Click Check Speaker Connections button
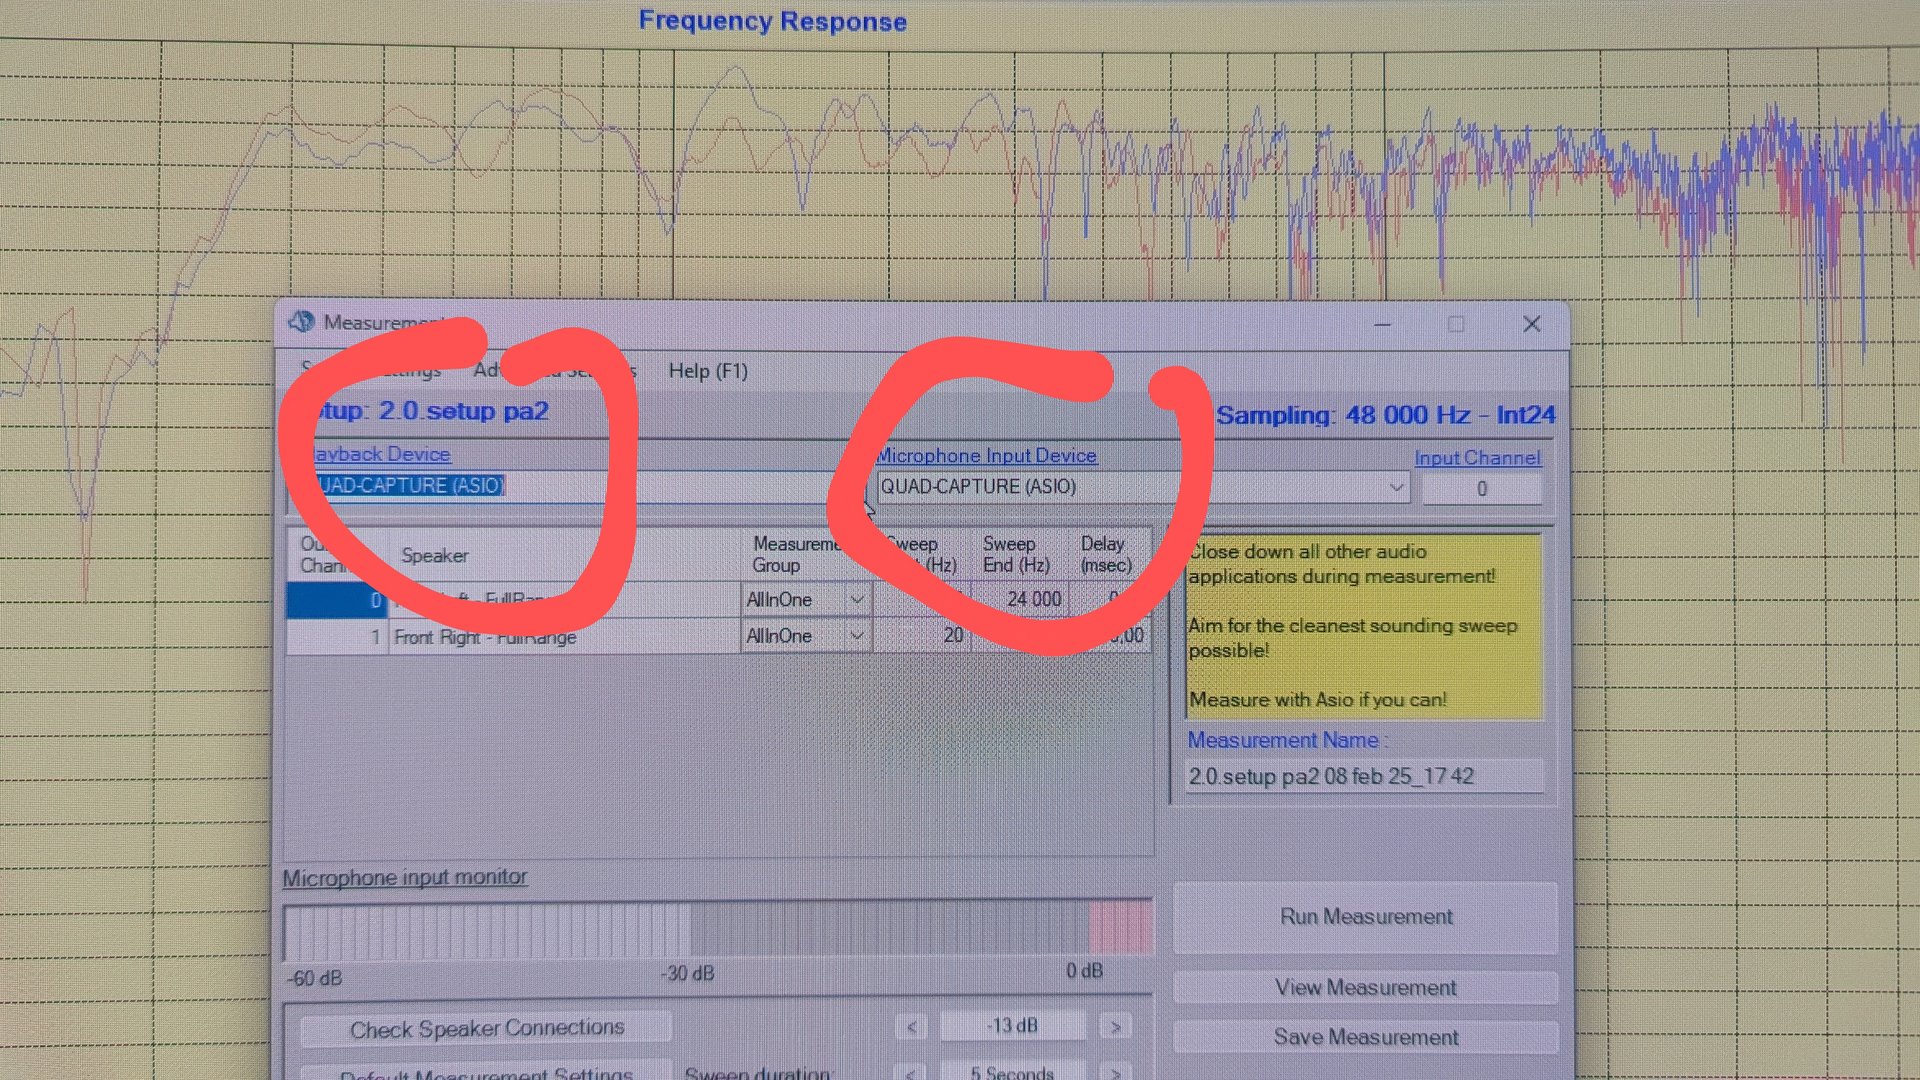Image resolution: width=1920 pixels, height=1080 pixels. click(486, 1029)
